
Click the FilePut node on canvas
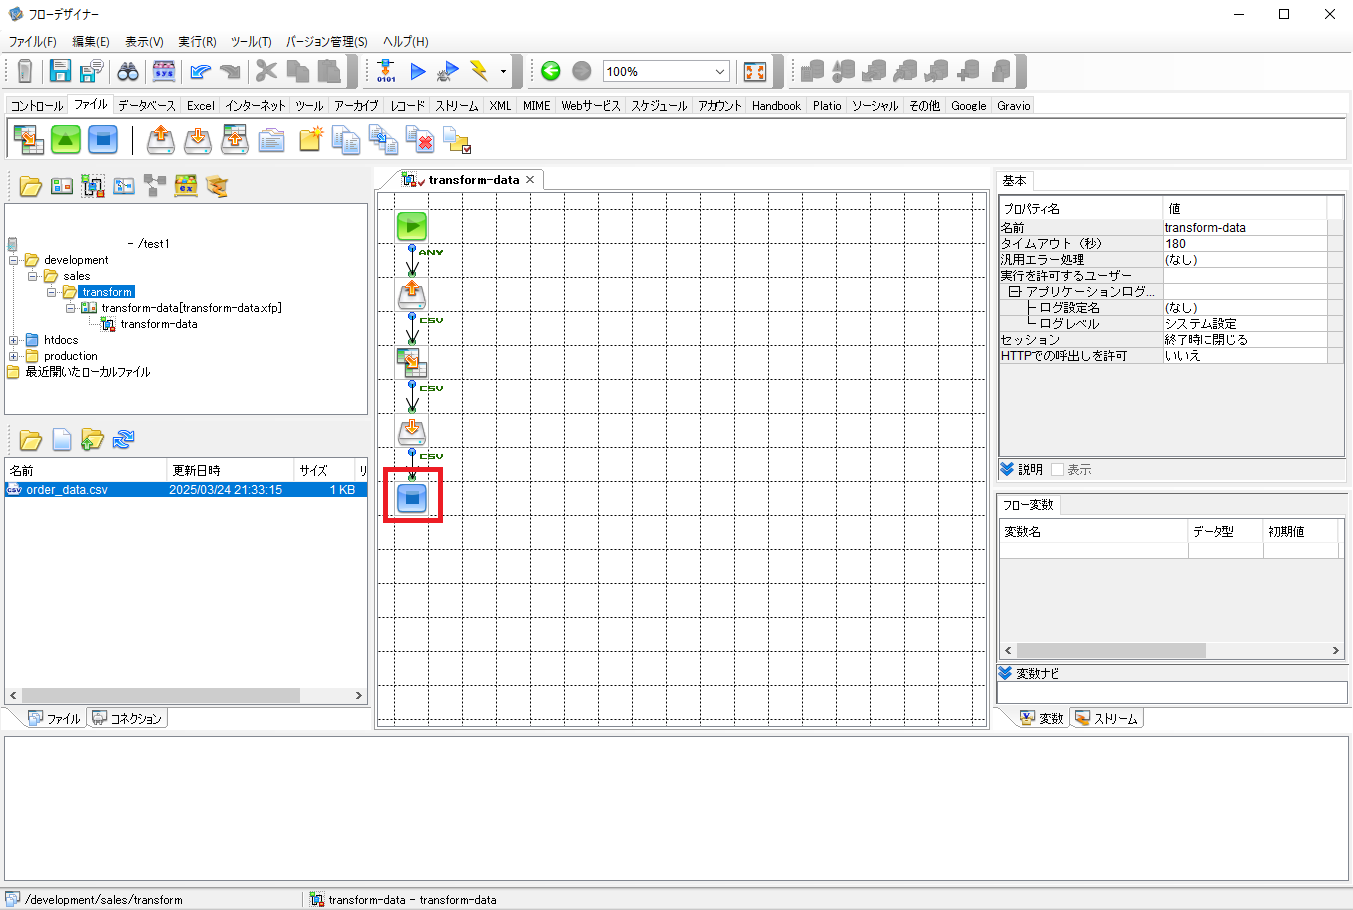[412, 430]
